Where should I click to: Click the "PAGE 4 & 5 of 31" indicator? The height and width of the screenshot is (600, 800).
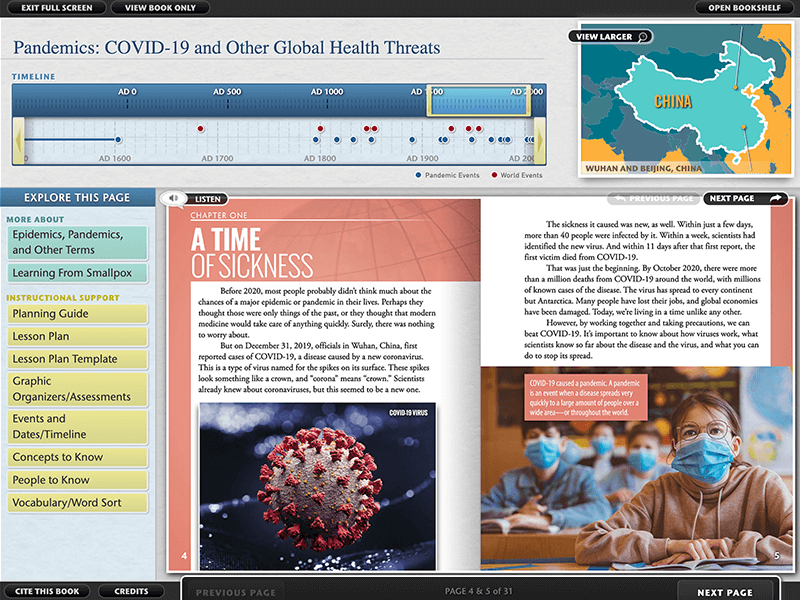coord(479,591)
